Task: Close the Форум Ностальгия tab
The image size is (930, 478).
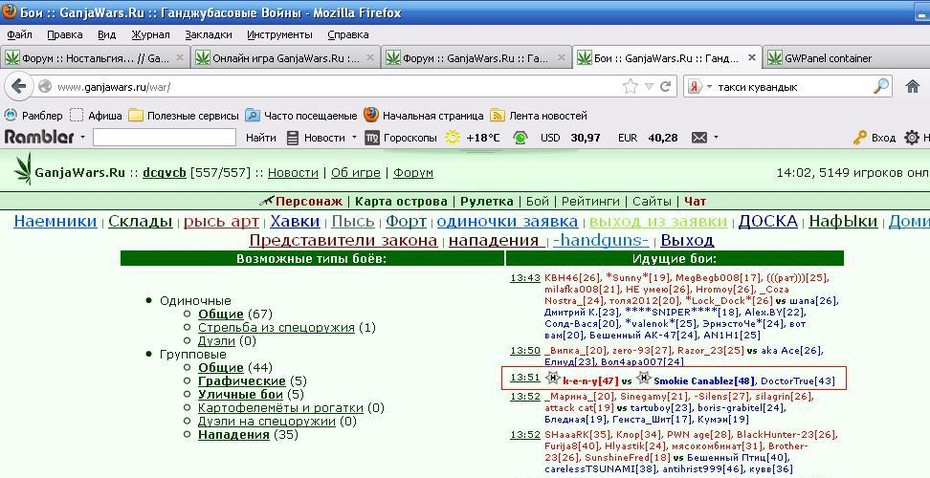Action: click(x=180, y=58)
